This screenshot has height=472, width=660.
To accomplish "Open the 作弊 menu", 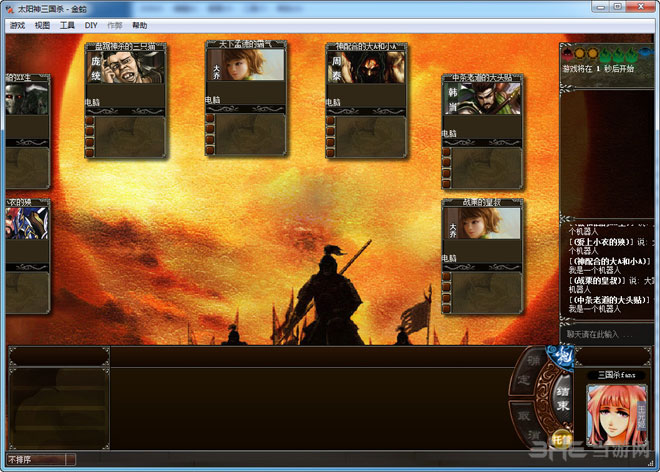I will click(x=114, y=26).
